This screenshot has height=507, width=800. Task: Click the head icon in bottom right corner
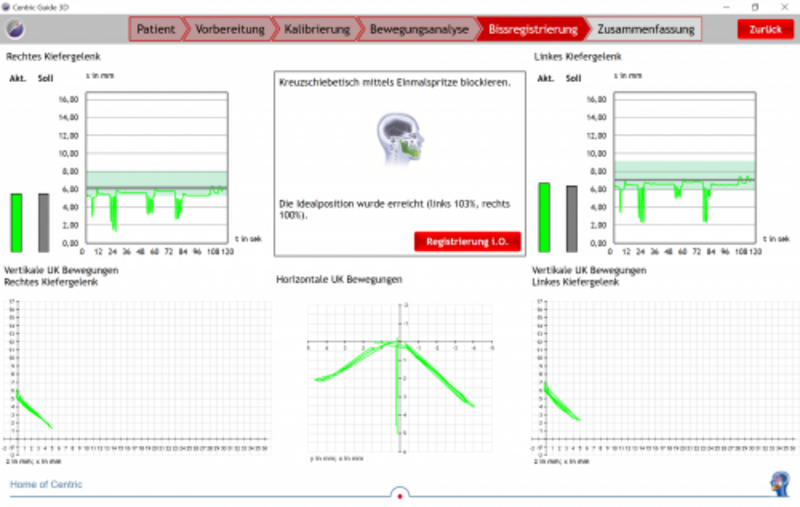pos(778,483)
